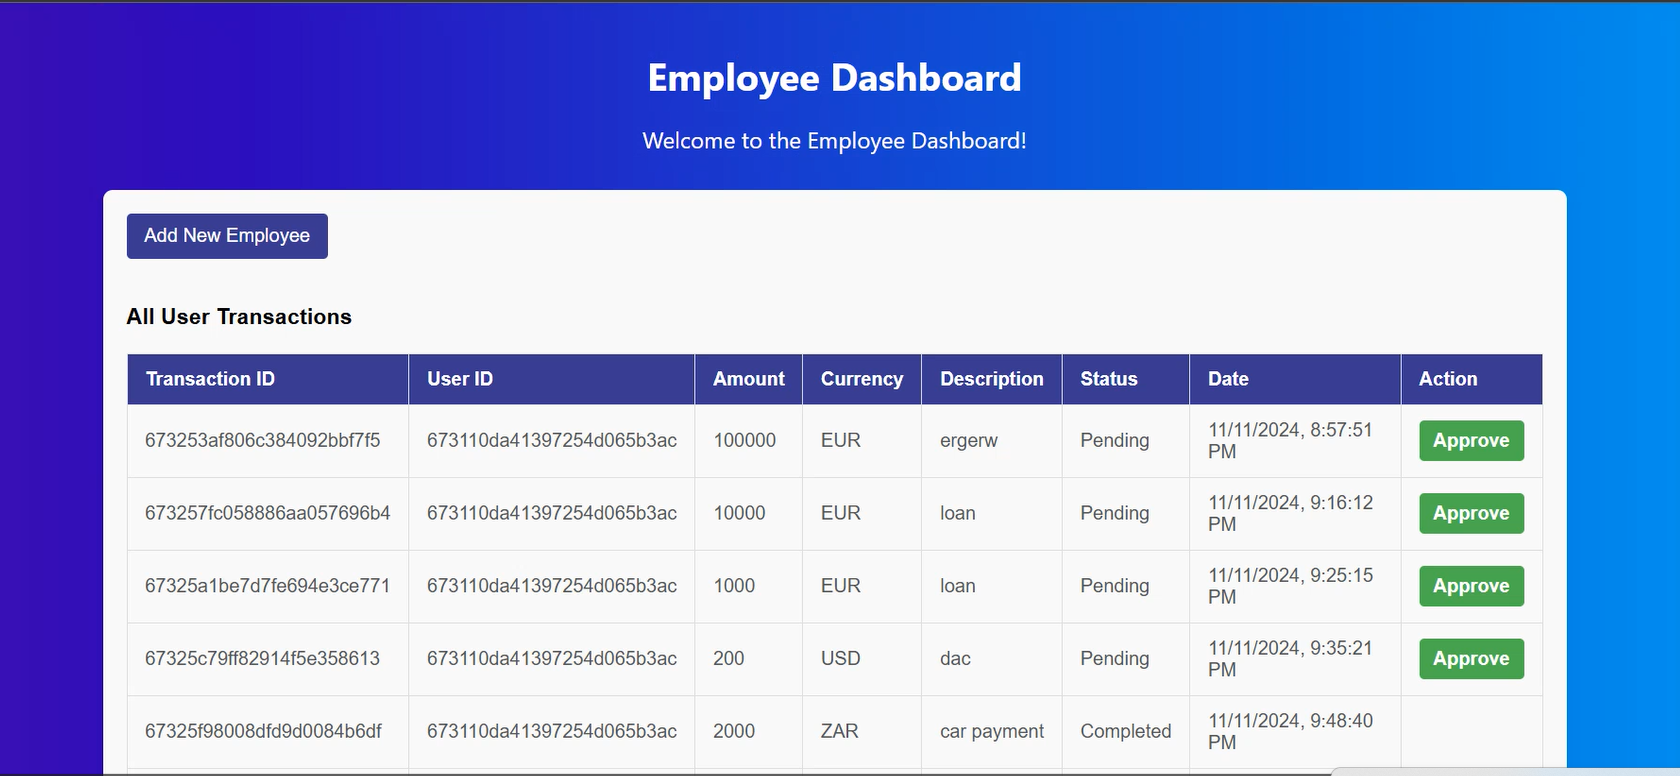This screenshot has width=1680, height=776.
Task: Click the Add New Employee button
Action: click(227, 236)
